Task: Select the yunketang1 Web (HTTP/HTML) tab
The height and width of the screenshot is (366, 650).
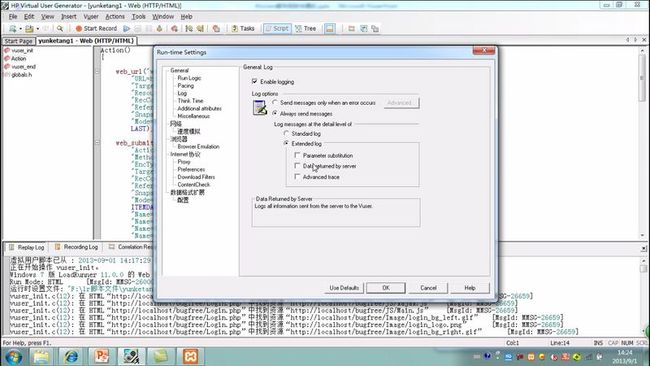Action: [x=86, y=41]
